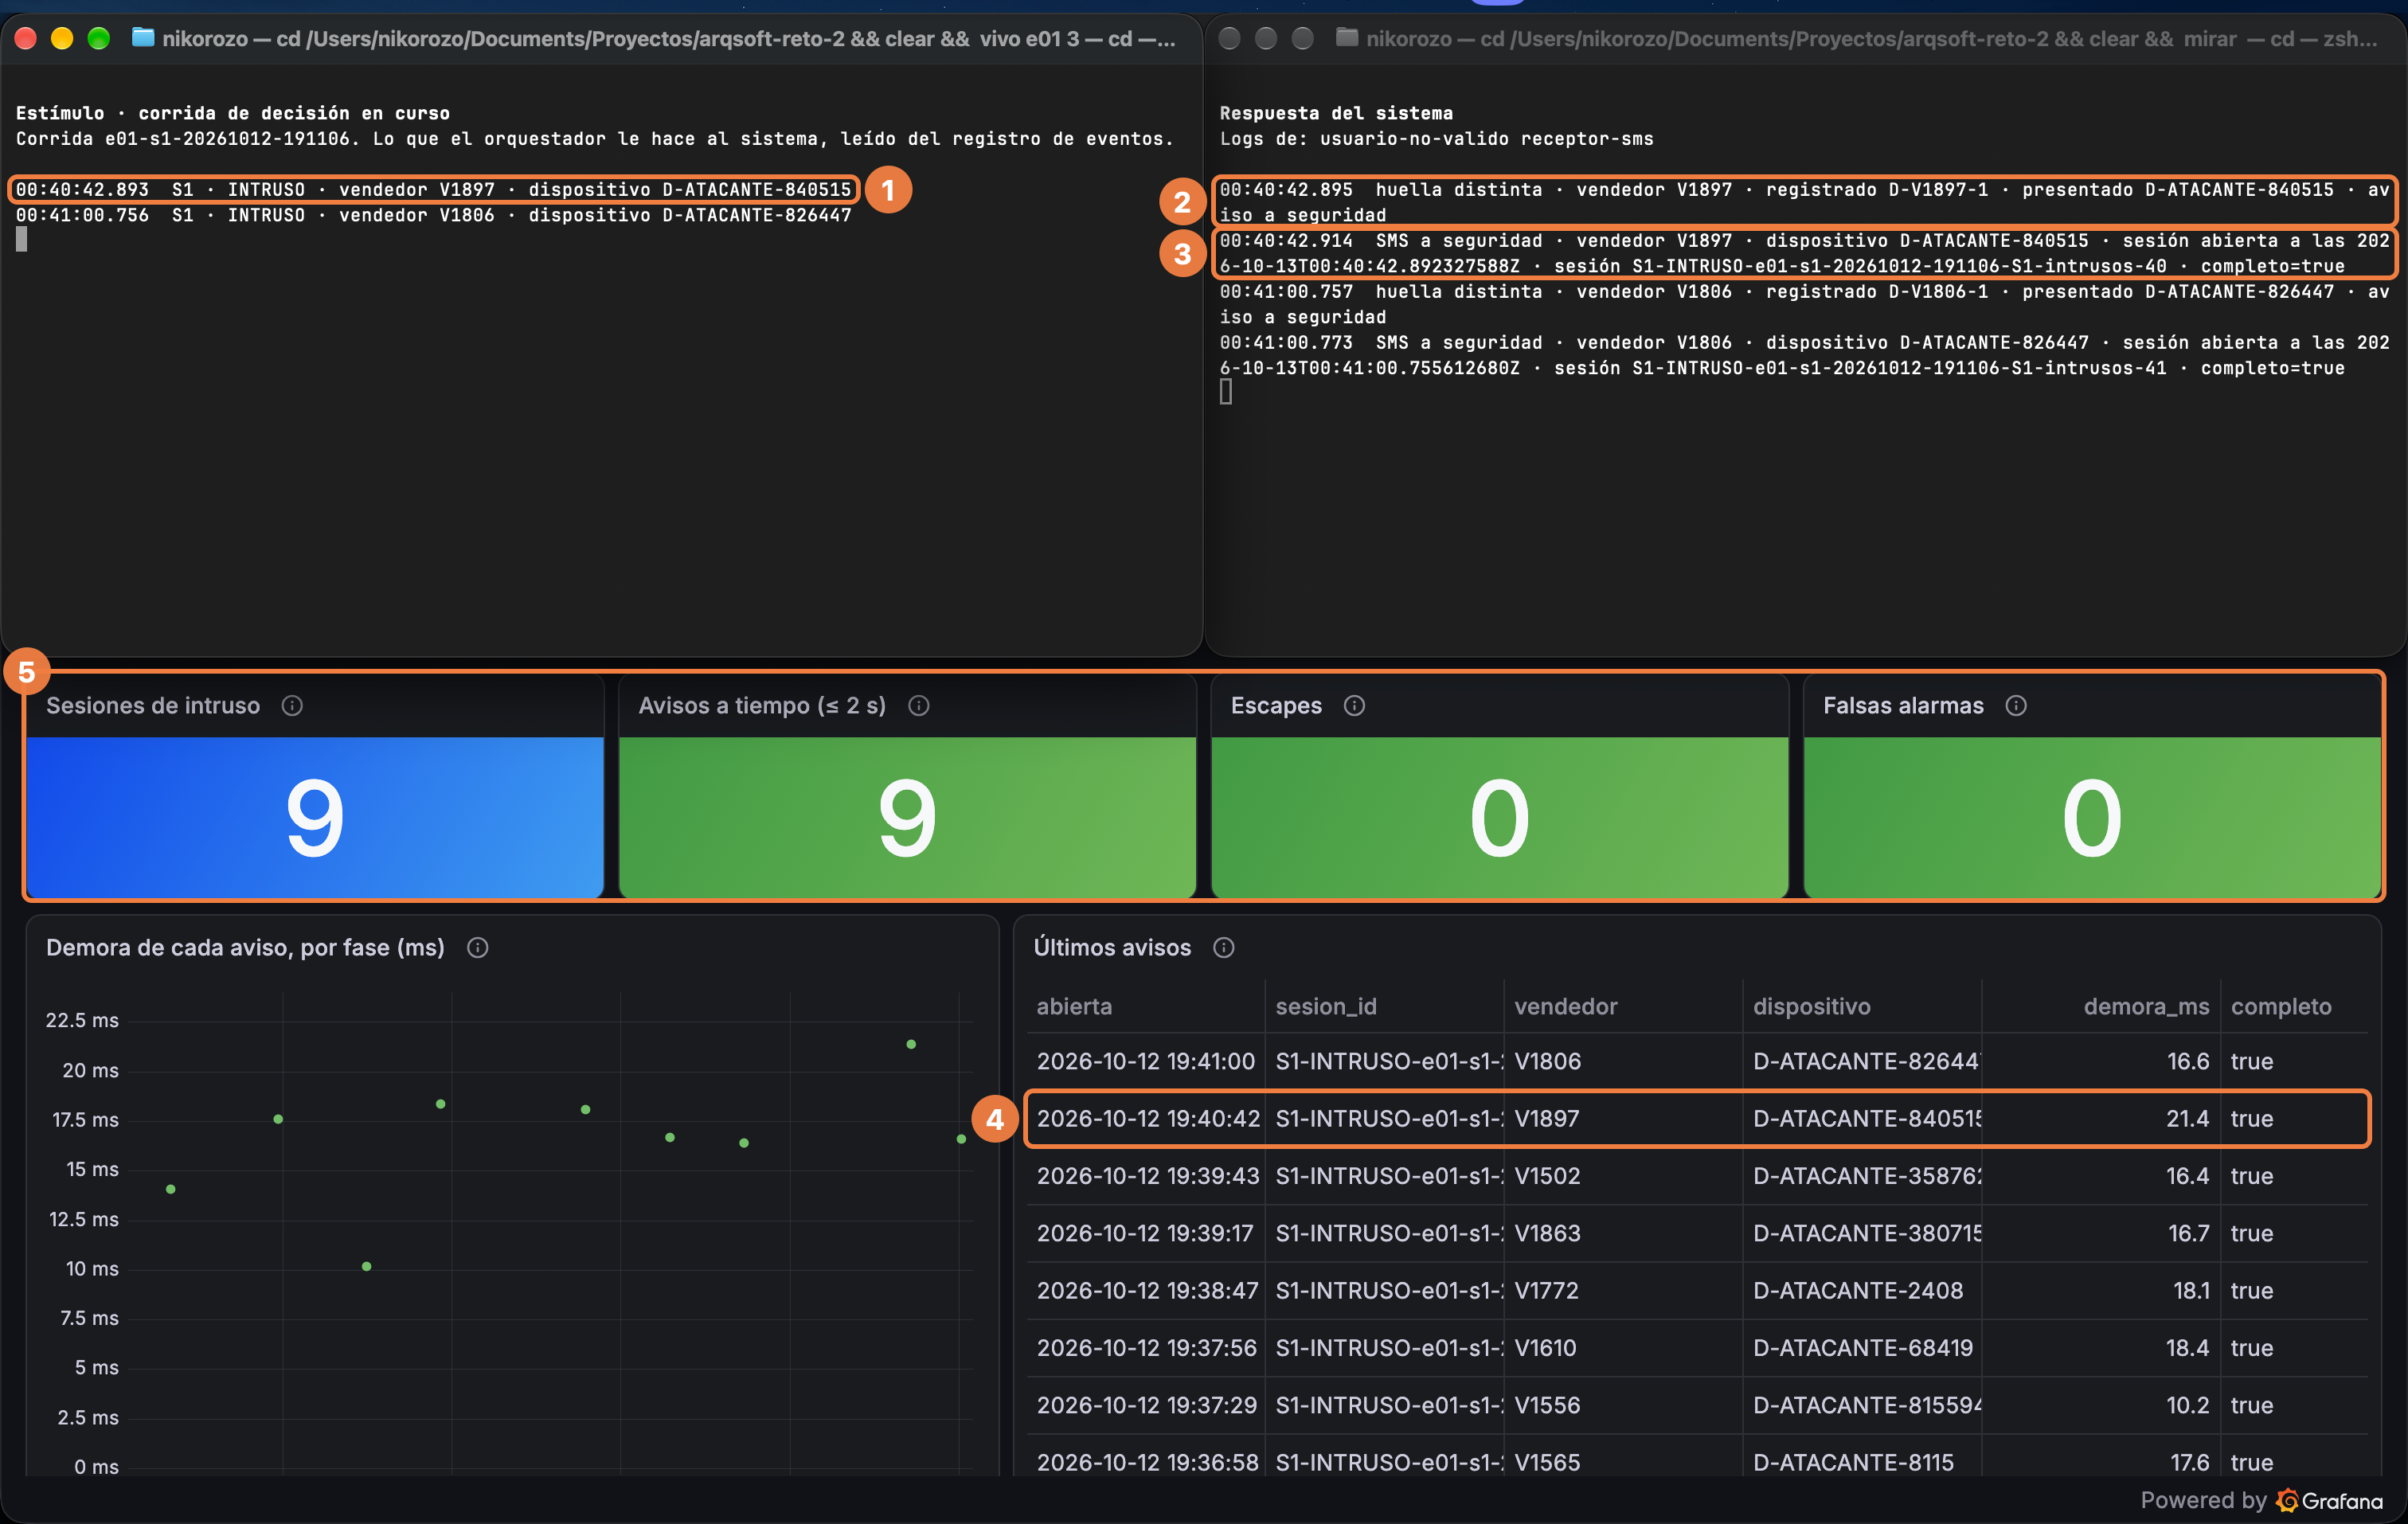Image resolution: width=2408 pixels, height=1524 pixels.
Task: Click the 22.5 ms y-axis label
Action: pos(82,1020)
